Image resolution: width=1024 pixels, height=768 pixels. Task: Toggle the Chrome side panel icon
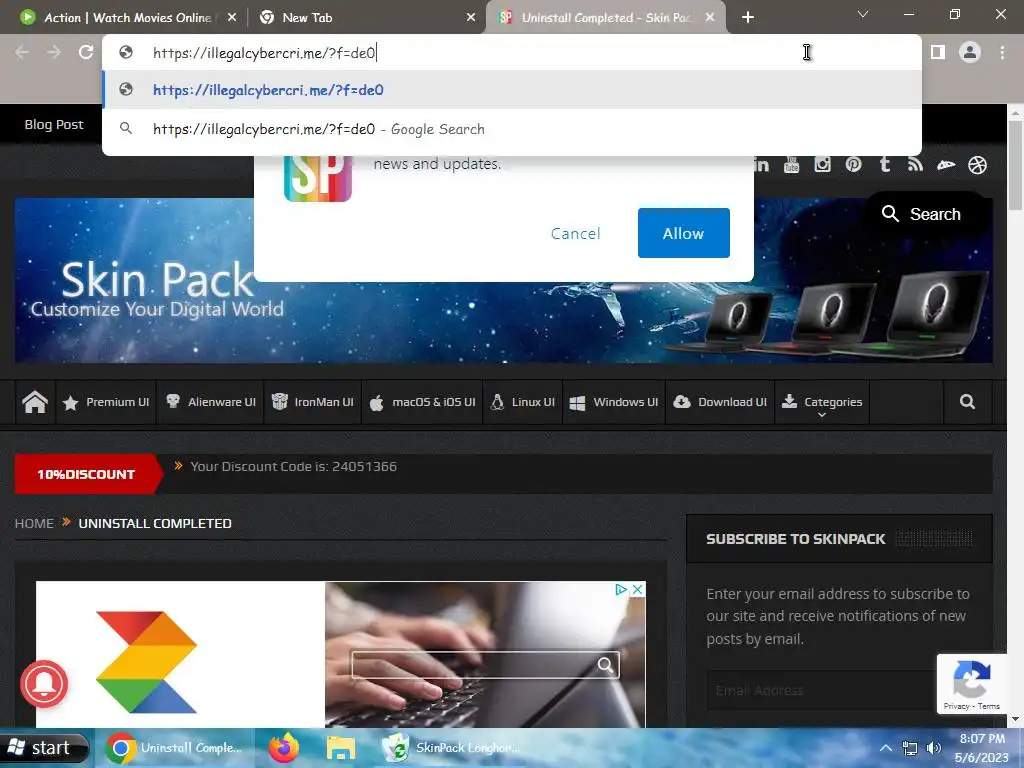[x=938, y=52]
